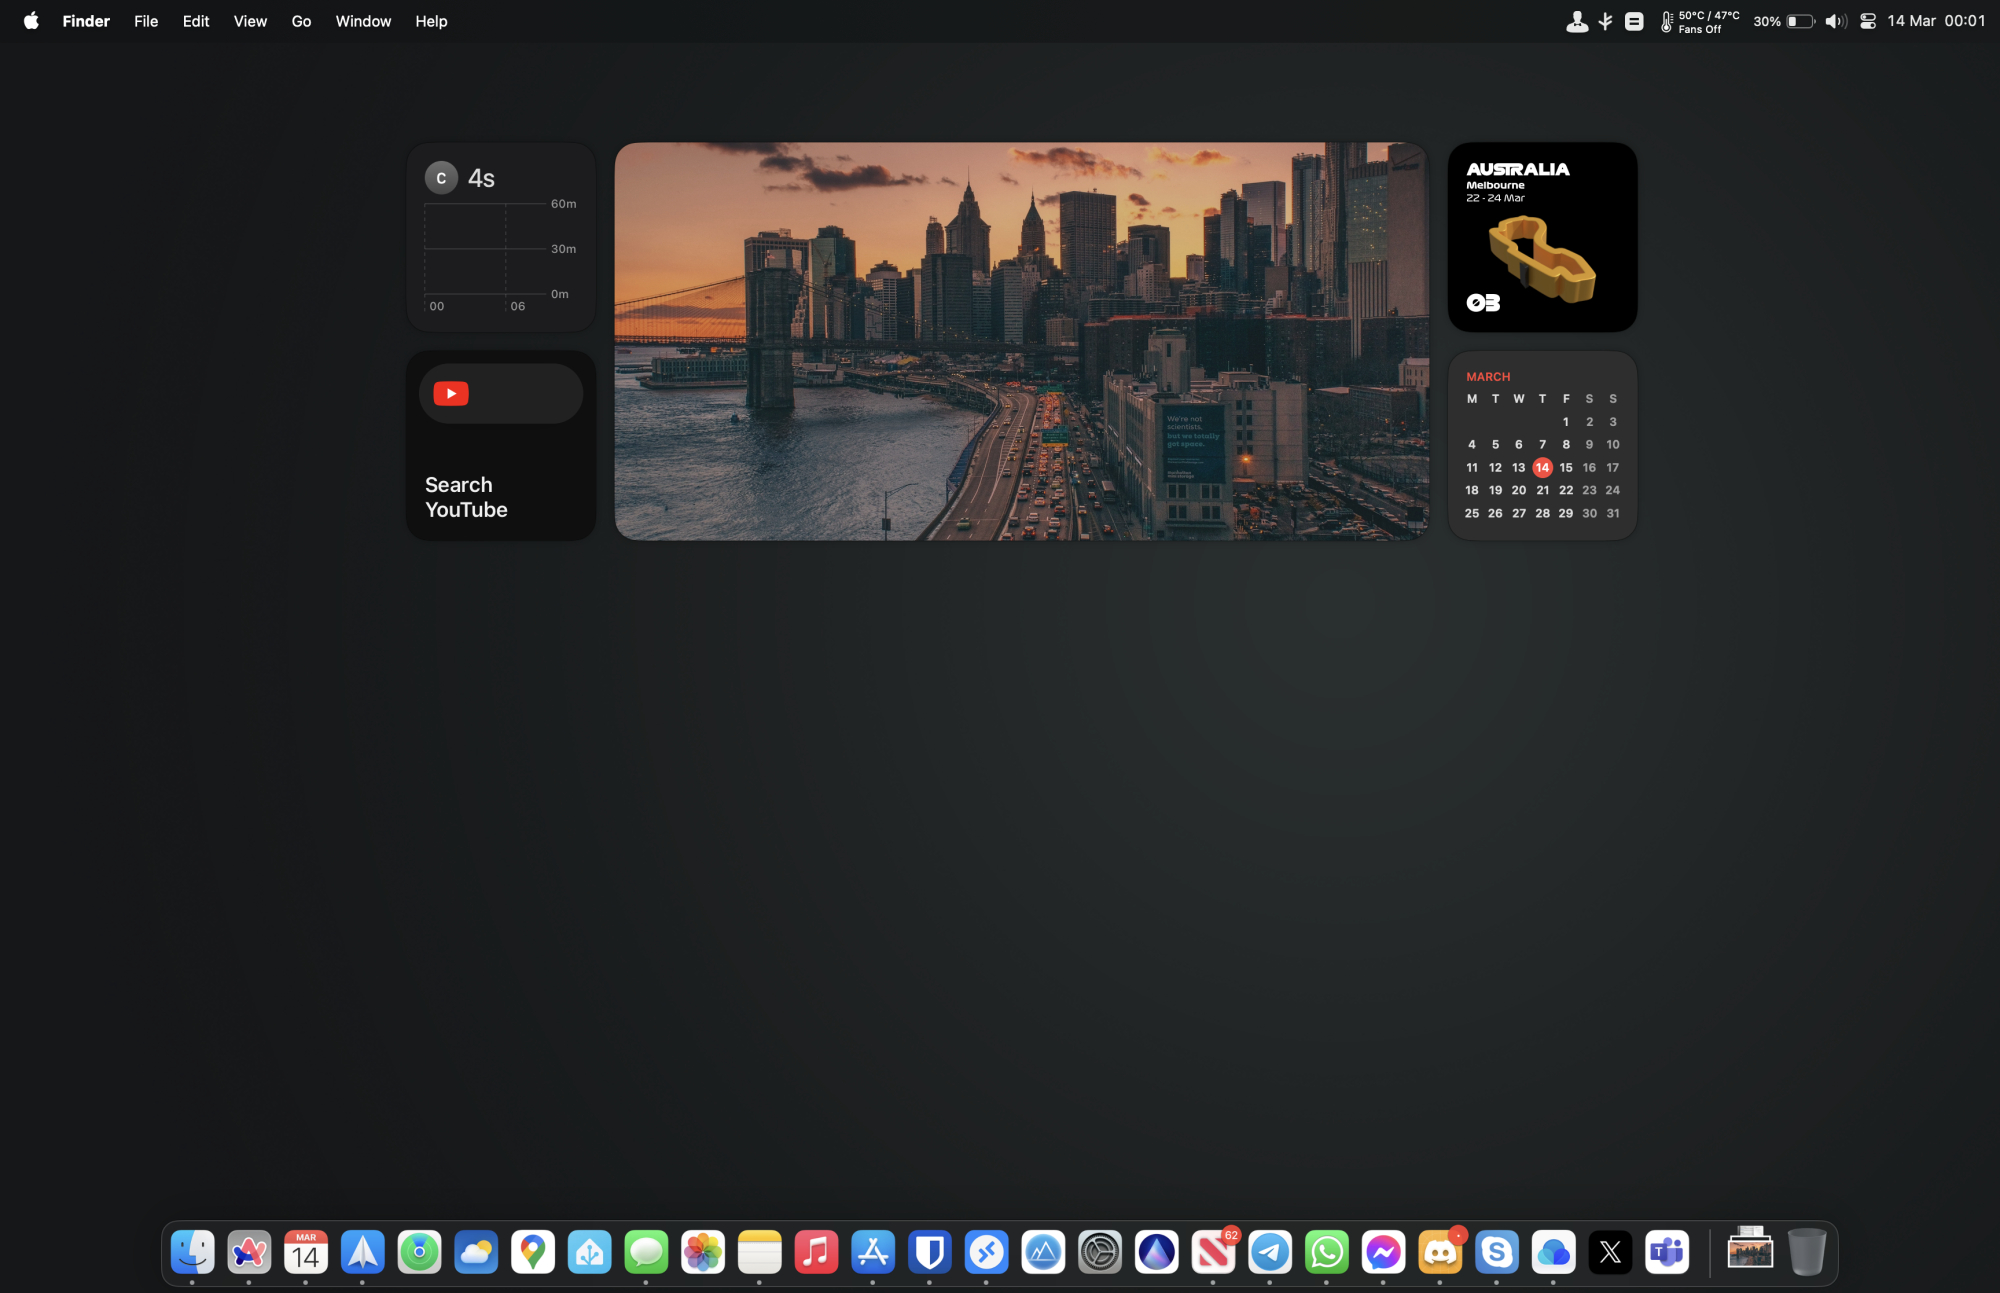Open Microsoft Teams from the dock
The width and height of the screenshot is (2000, 1293).
pyautogui.click(x=1667, y=1252)
